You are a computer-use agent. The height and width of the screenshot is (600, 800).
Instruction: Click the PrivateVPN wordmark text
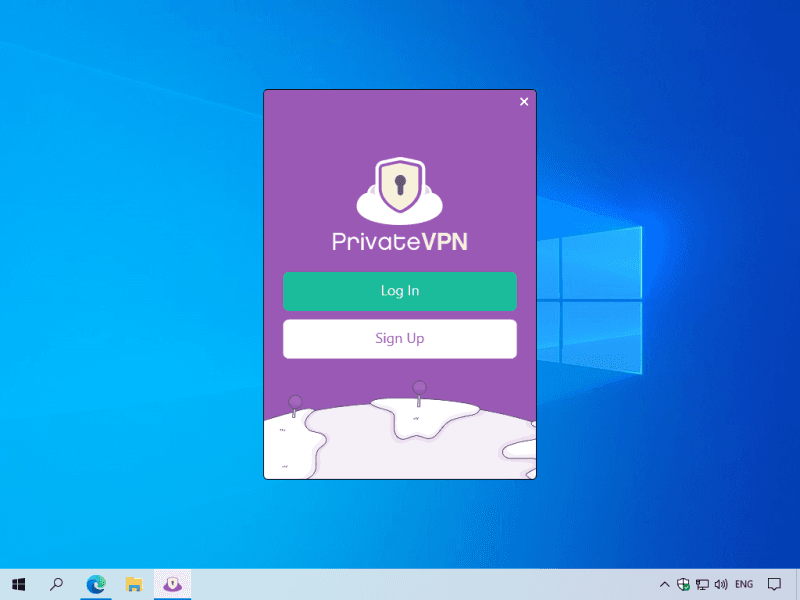pos(400,243)
